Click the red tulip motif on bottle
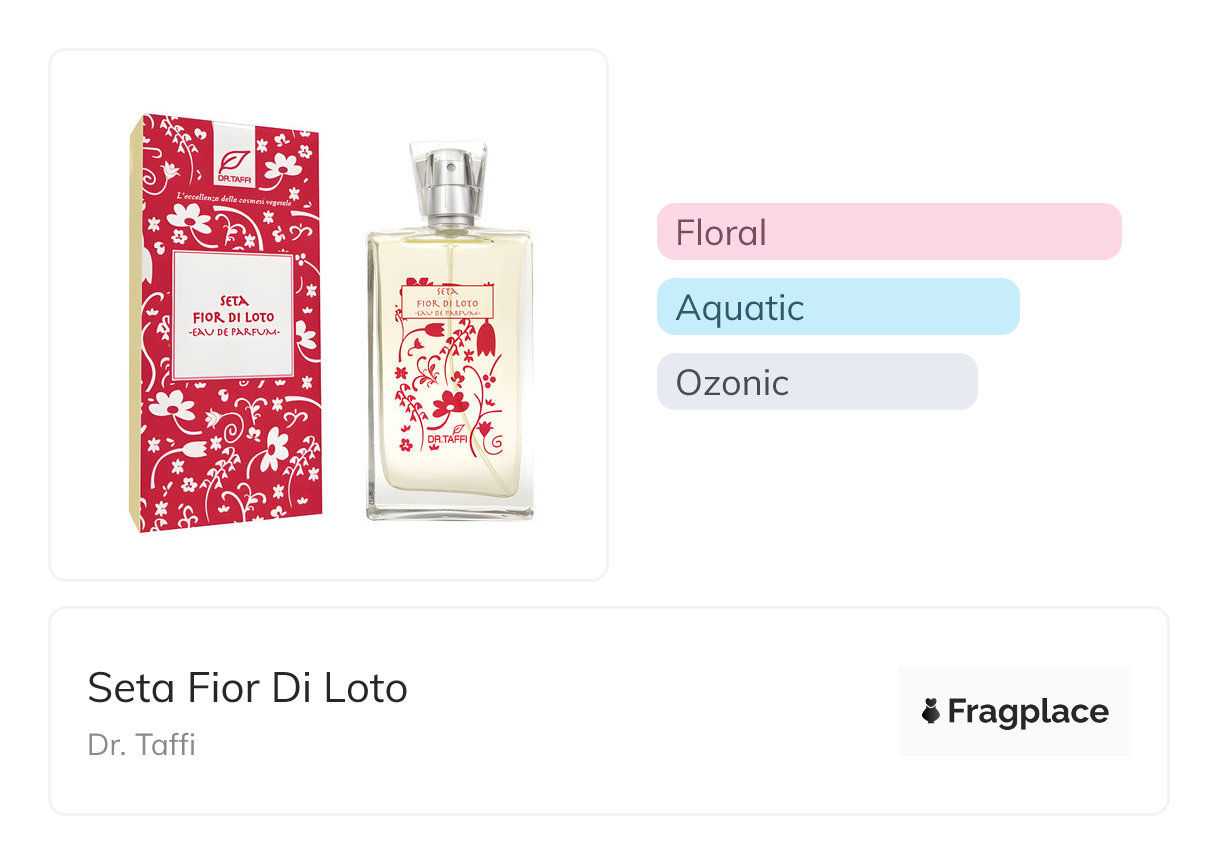Image resolution: width=1218 pixels, height=864 pixels. (x=487, y=339)
